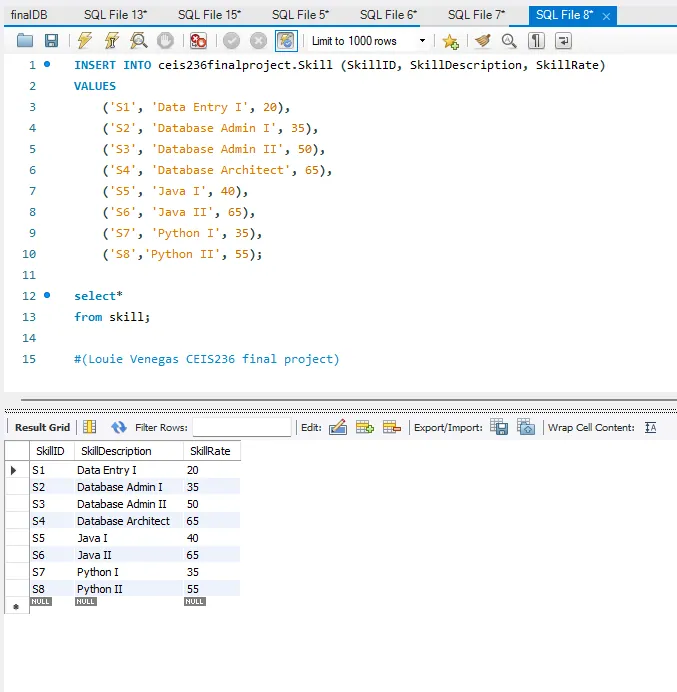677x692 pixels.
Task: Save the script with floppy disk icon
Action: [52, 41]
